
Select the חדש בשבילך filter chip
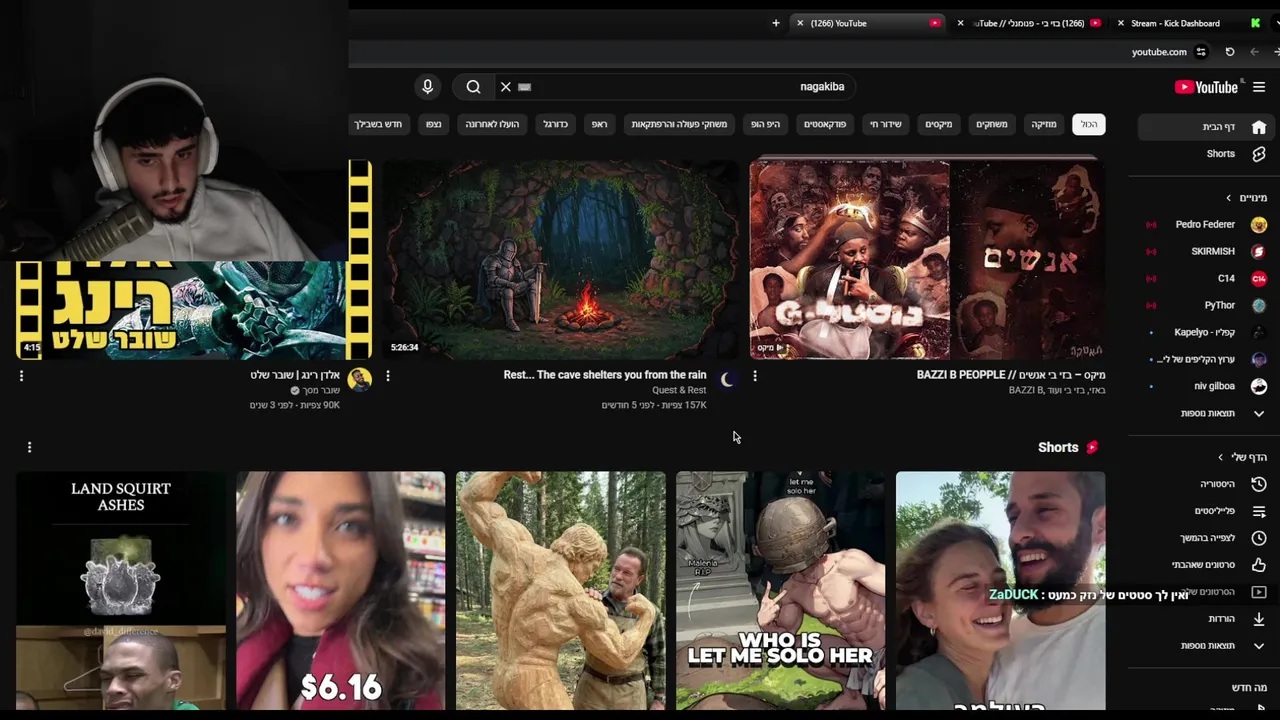tap(379, 124)
